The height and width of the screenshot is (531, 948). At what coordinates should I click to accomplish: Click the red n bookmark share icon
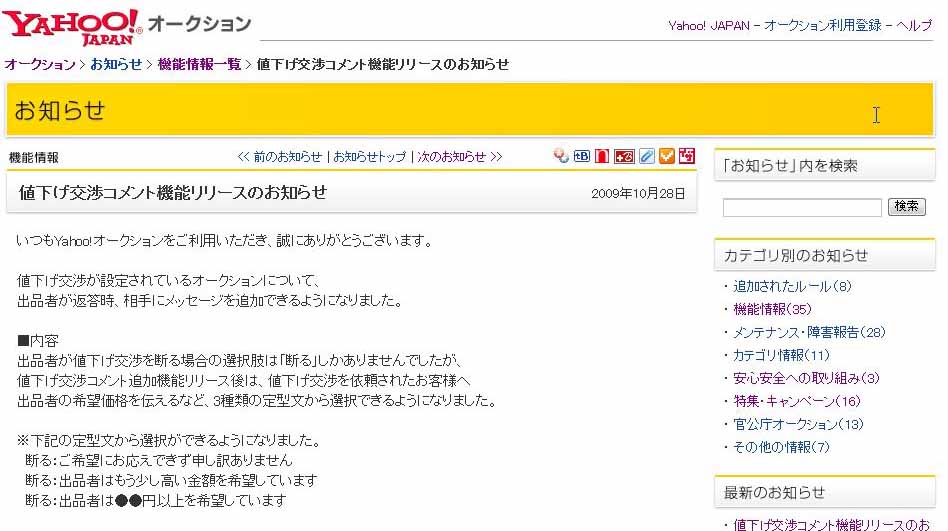pos(602,156)
